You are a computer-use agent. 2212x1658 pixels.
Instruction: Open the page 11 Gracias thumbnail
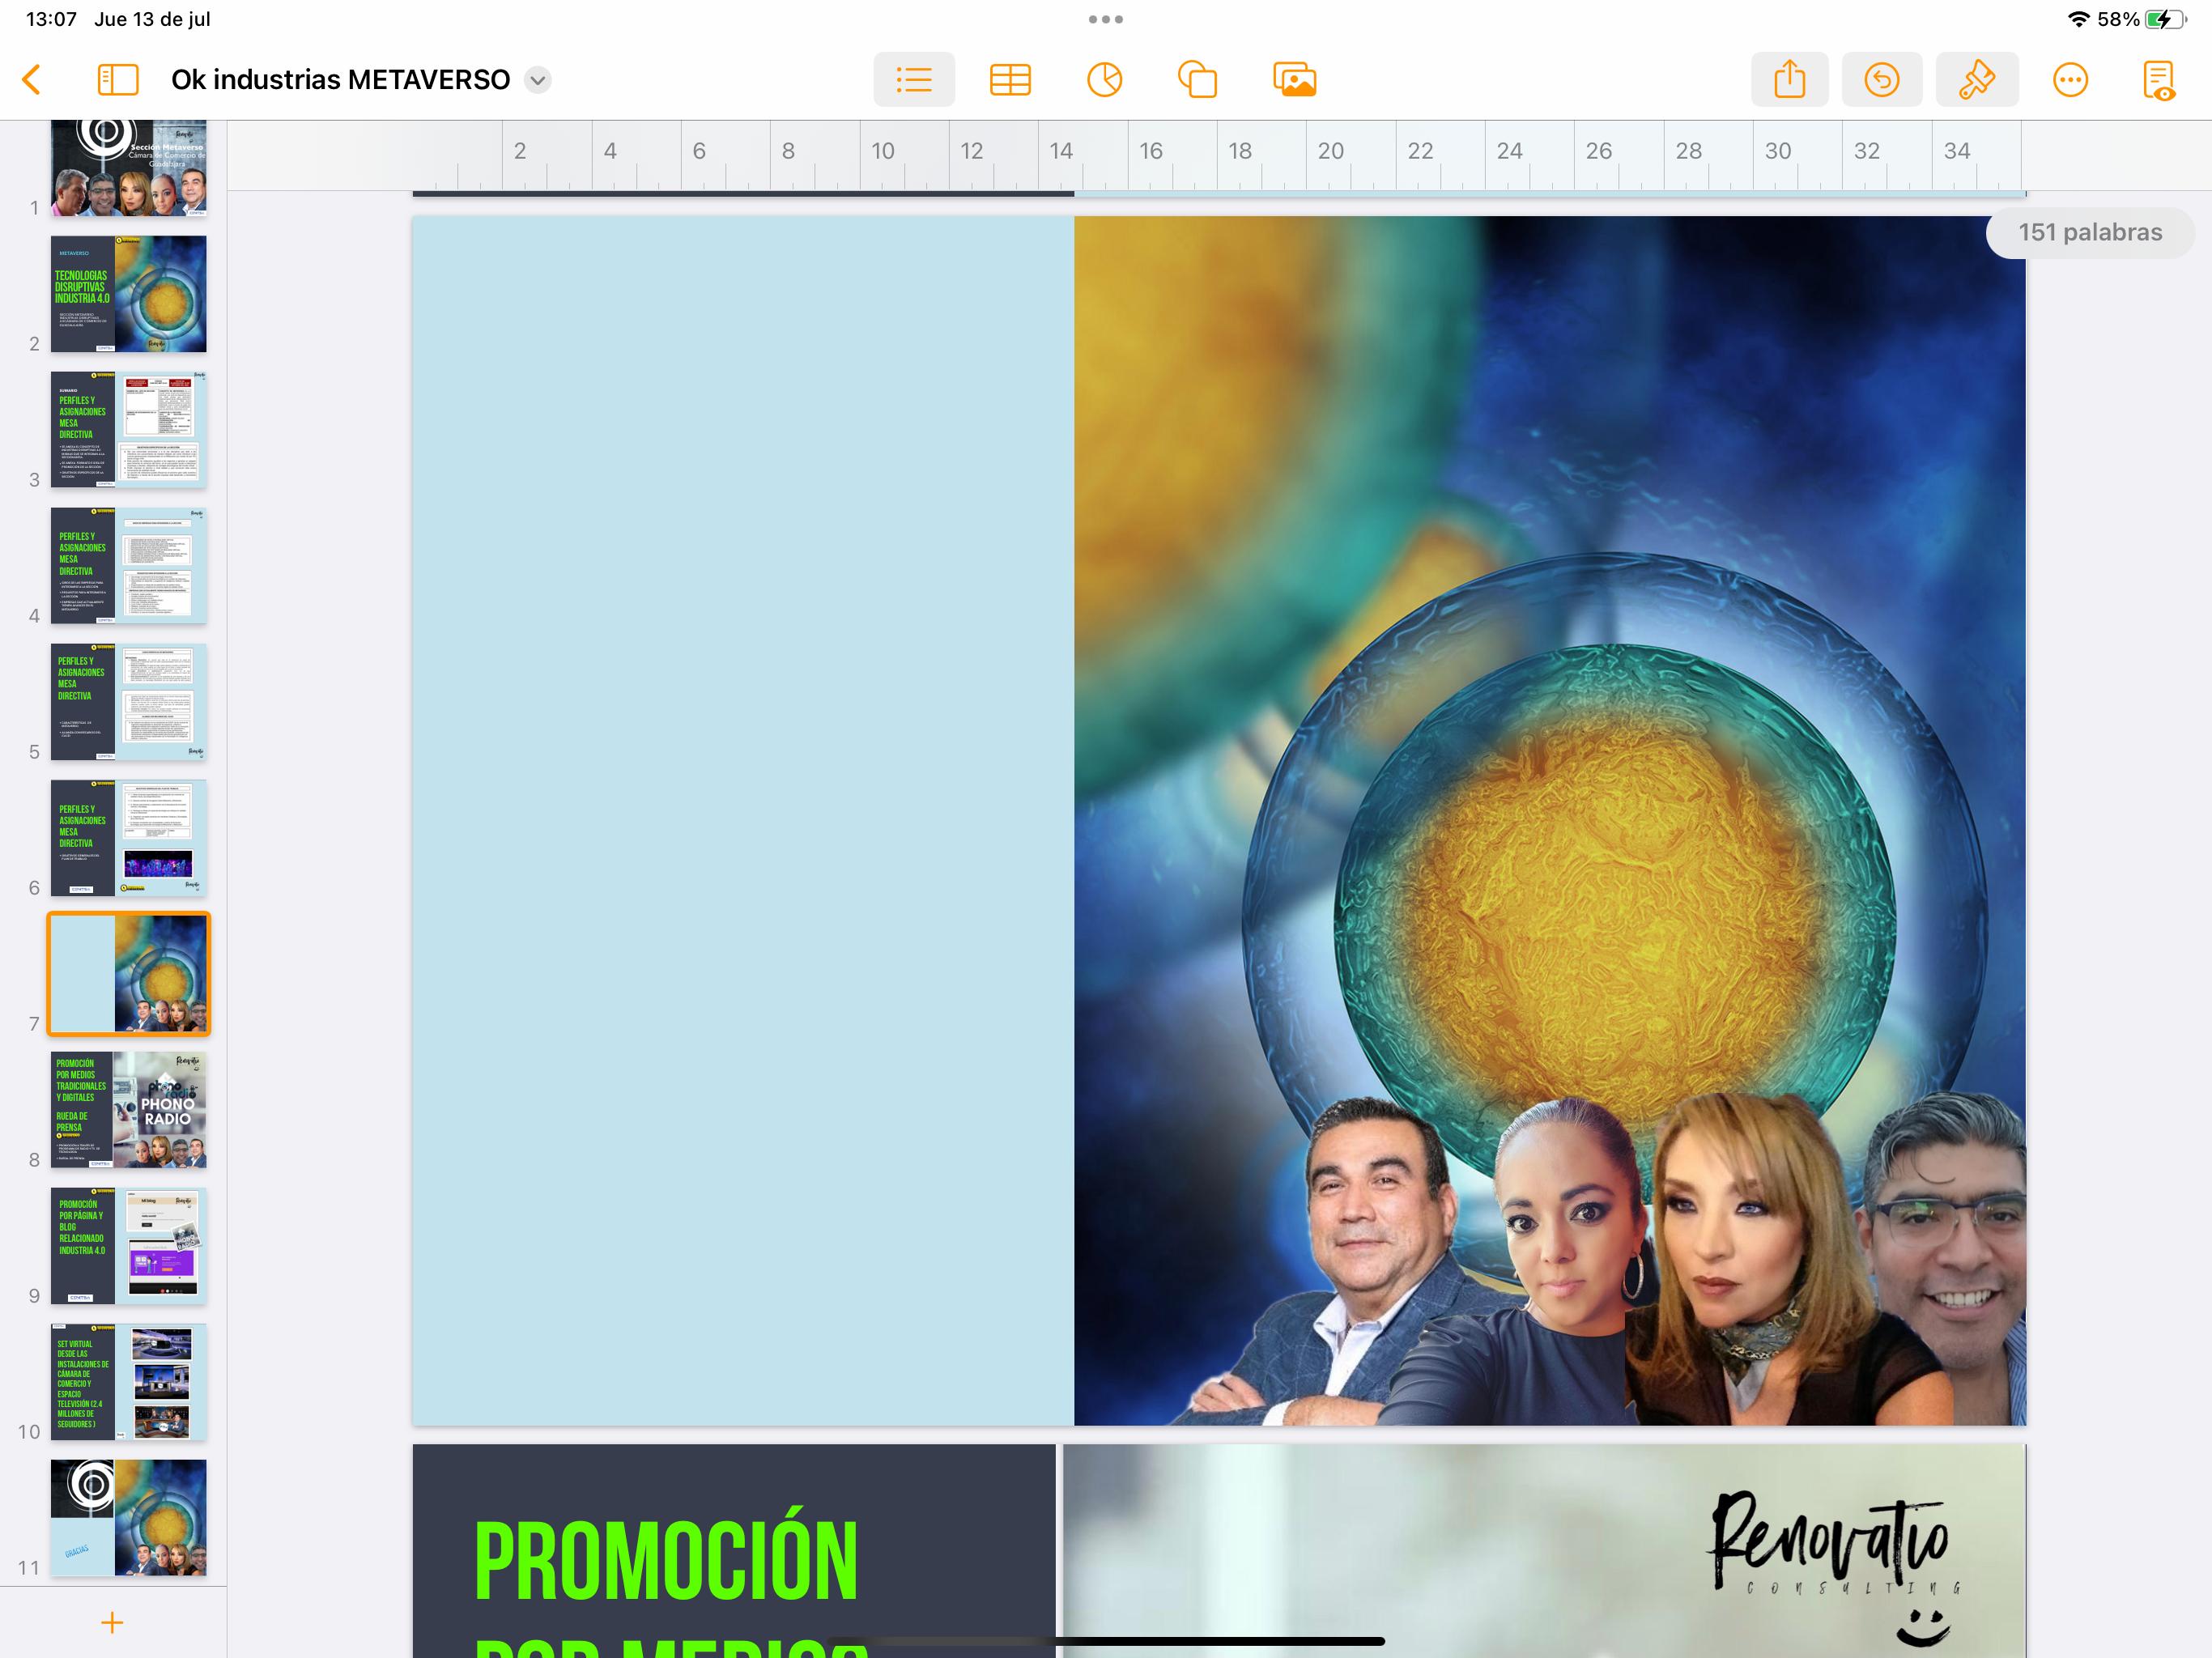(129, 1517)
